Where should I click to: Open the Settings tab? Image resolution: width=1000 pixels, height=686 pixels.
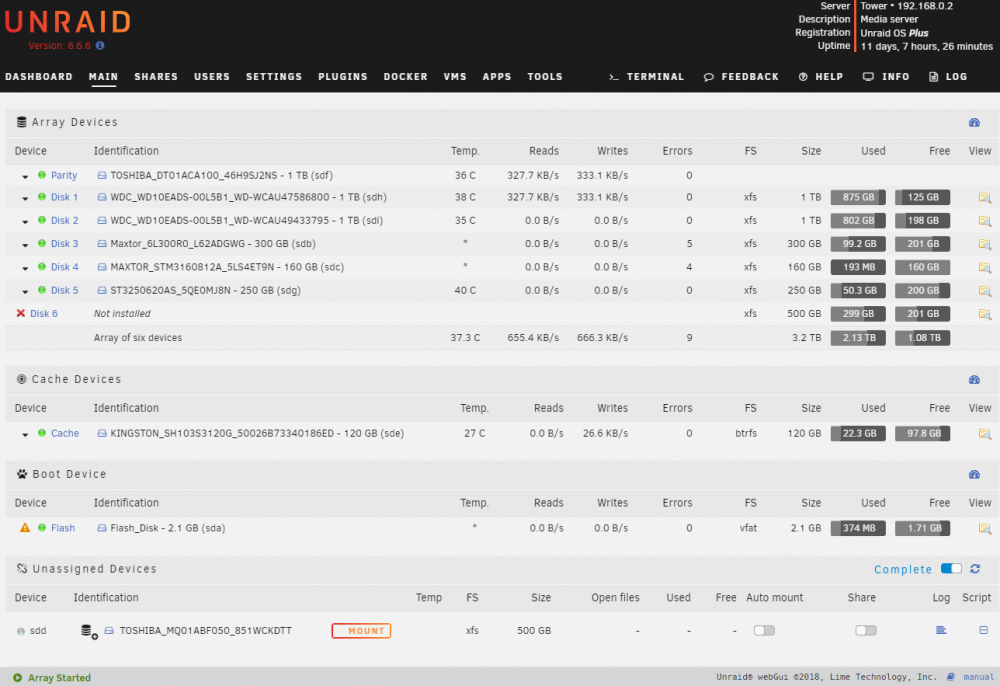pos(274,77)
